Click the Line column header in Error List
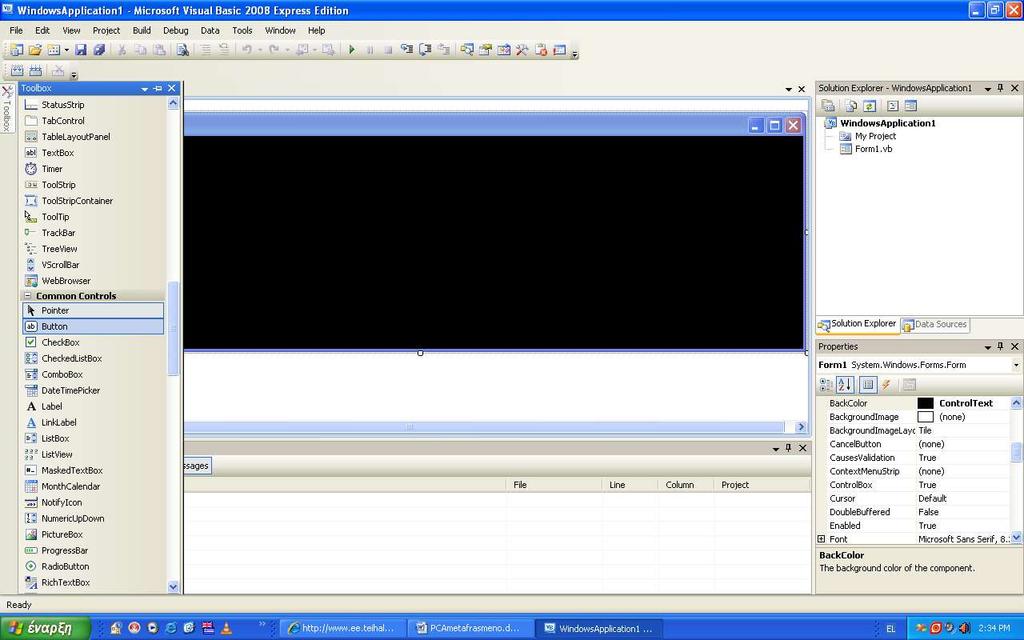The image size is (1024, 640). point(629,485)
